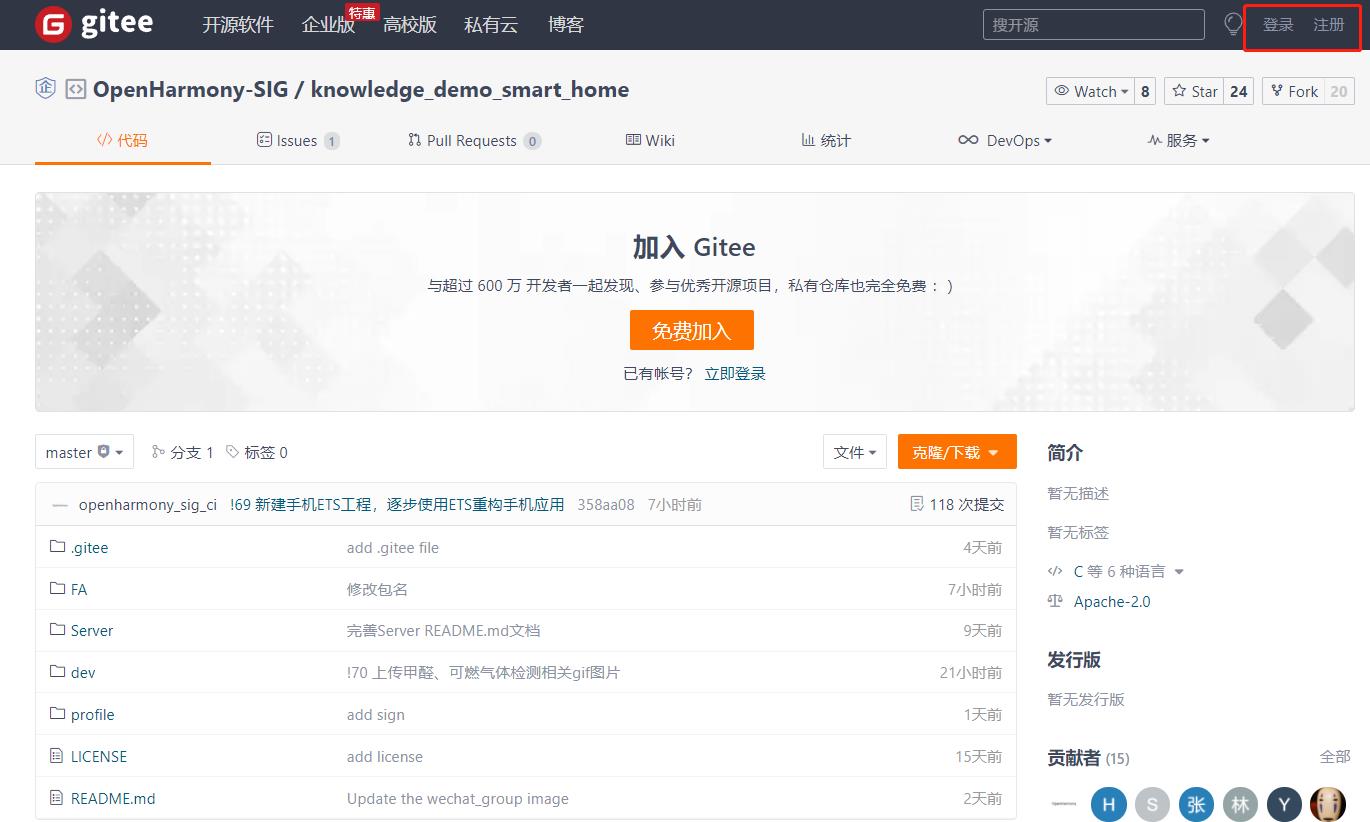View 118 次提交 commit history
The image size is (1370, 822).
tap(957, 504)
